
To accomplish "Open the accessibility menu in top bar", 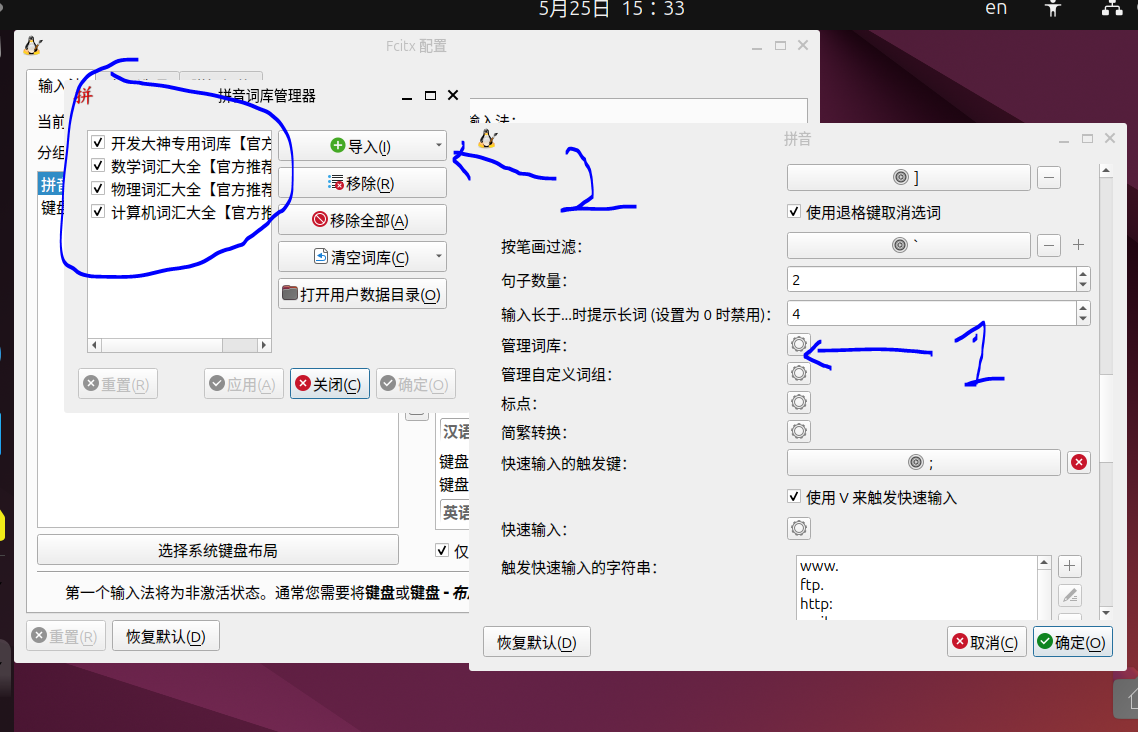I will coord(1052,9).
